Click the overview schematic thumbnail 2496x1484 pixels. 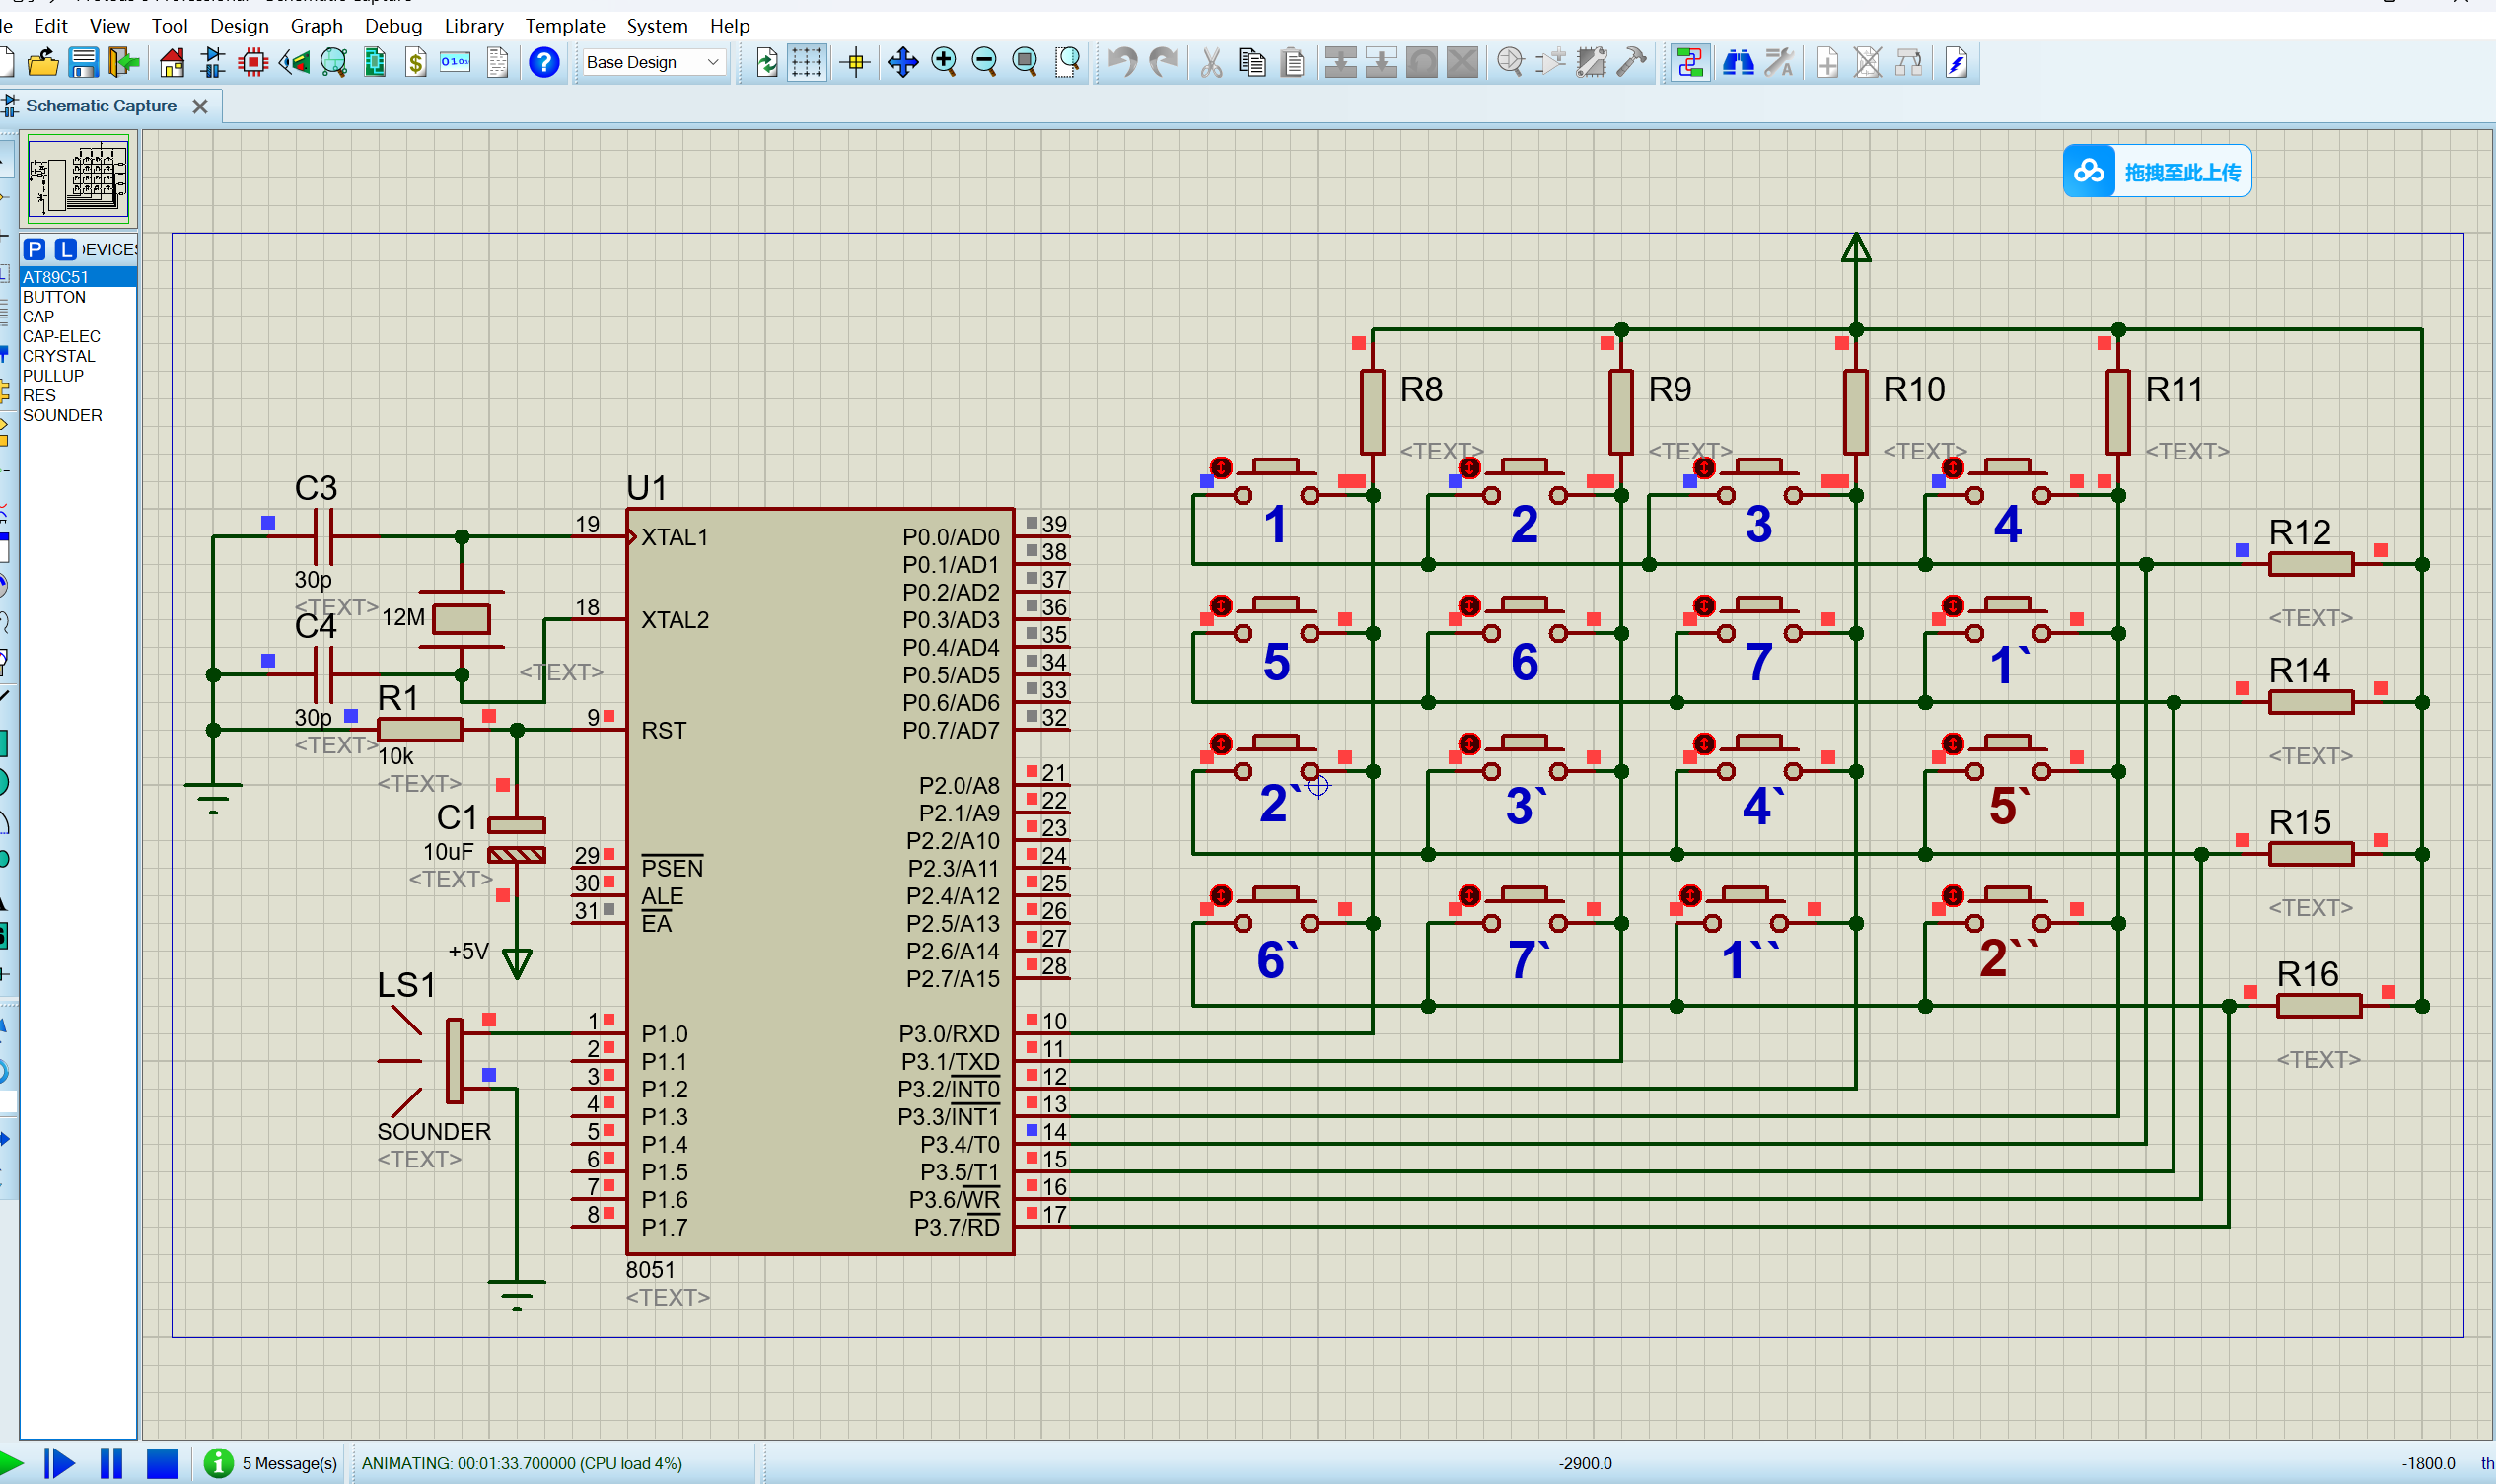pos(78,179)
